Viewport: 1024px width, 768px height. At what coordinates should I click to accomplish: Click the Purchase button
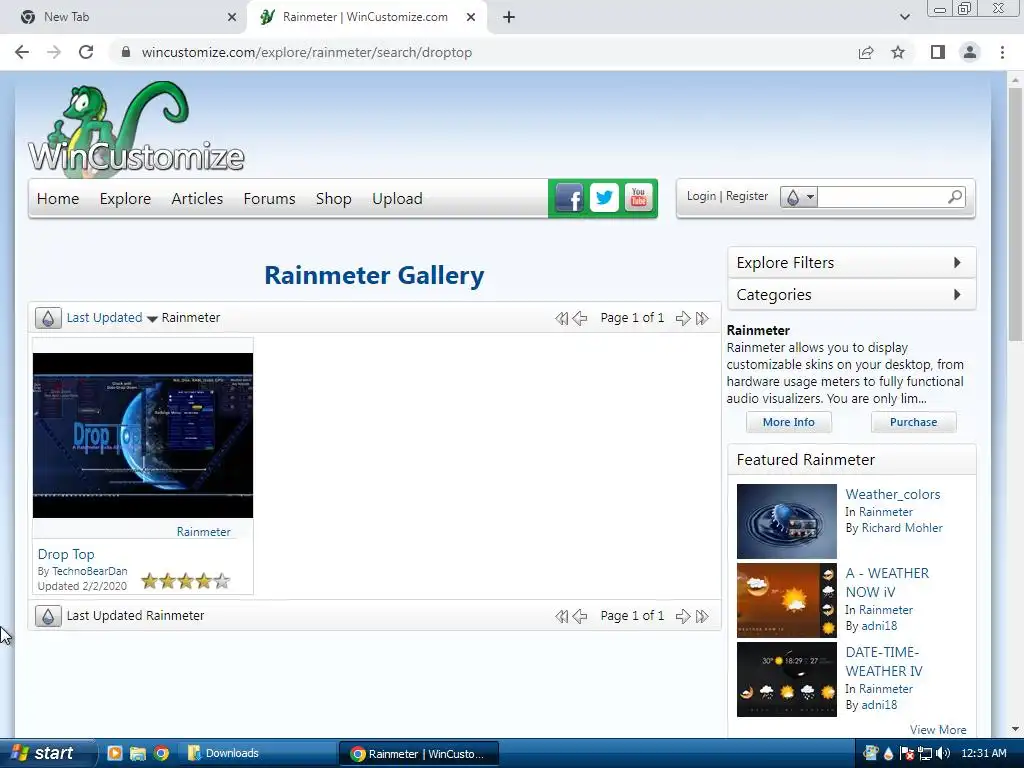coord(913,422)
